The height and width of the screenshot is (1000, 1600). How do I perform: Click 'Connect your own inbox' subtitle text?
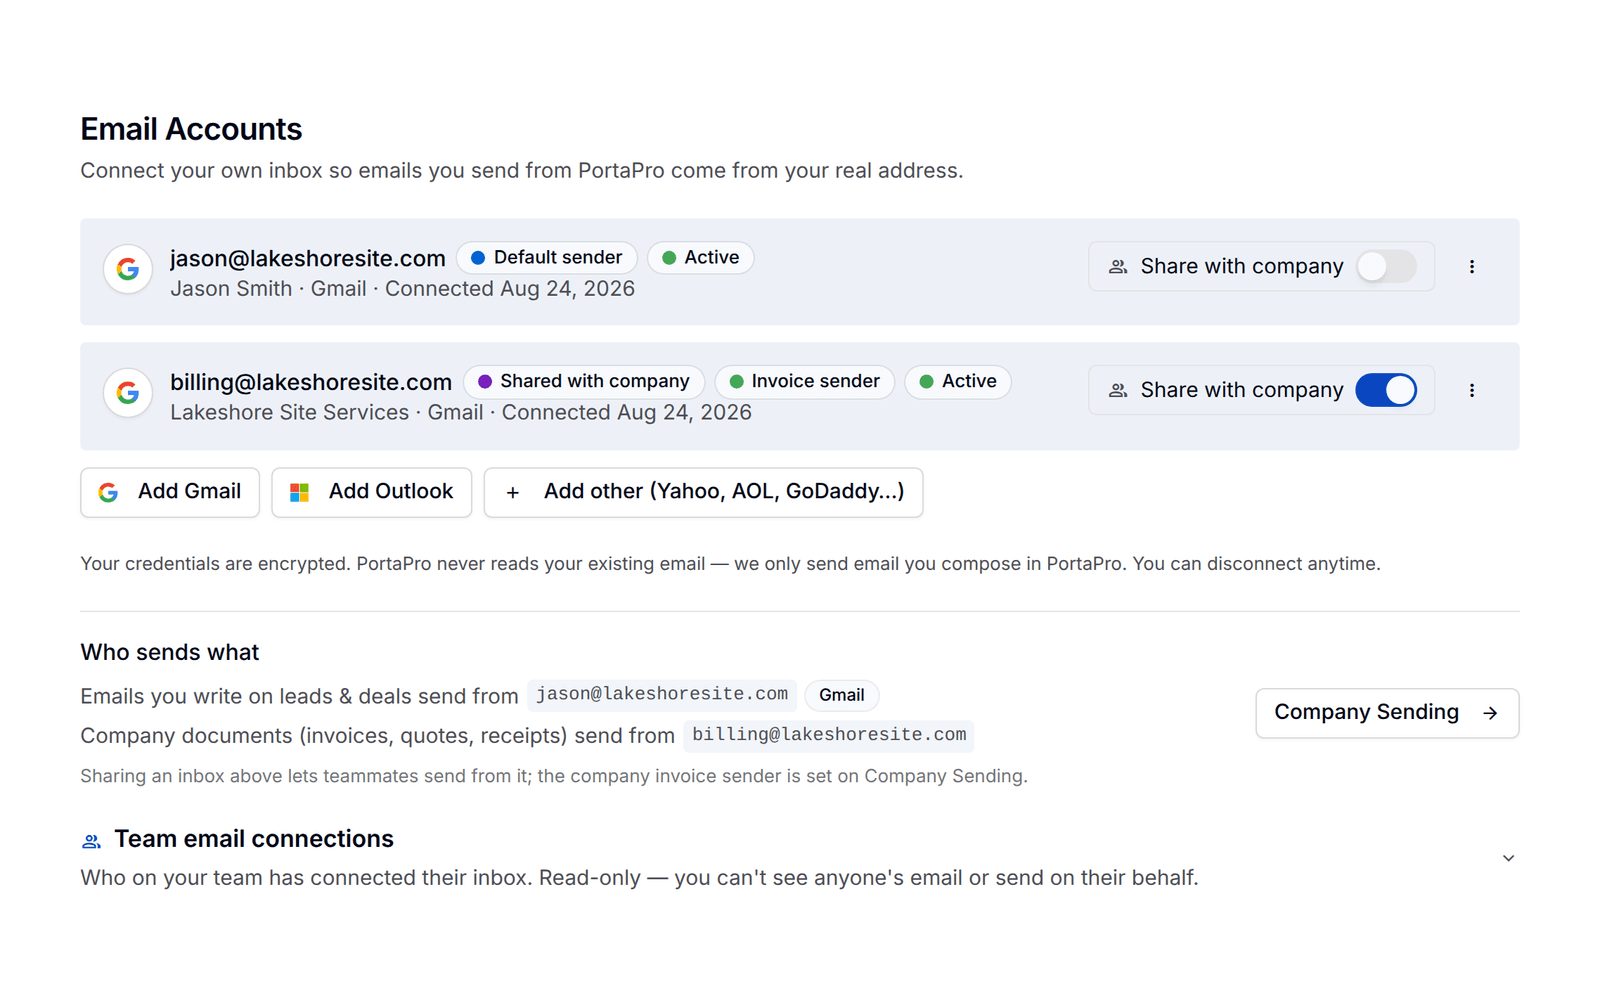tap(522, 171)
